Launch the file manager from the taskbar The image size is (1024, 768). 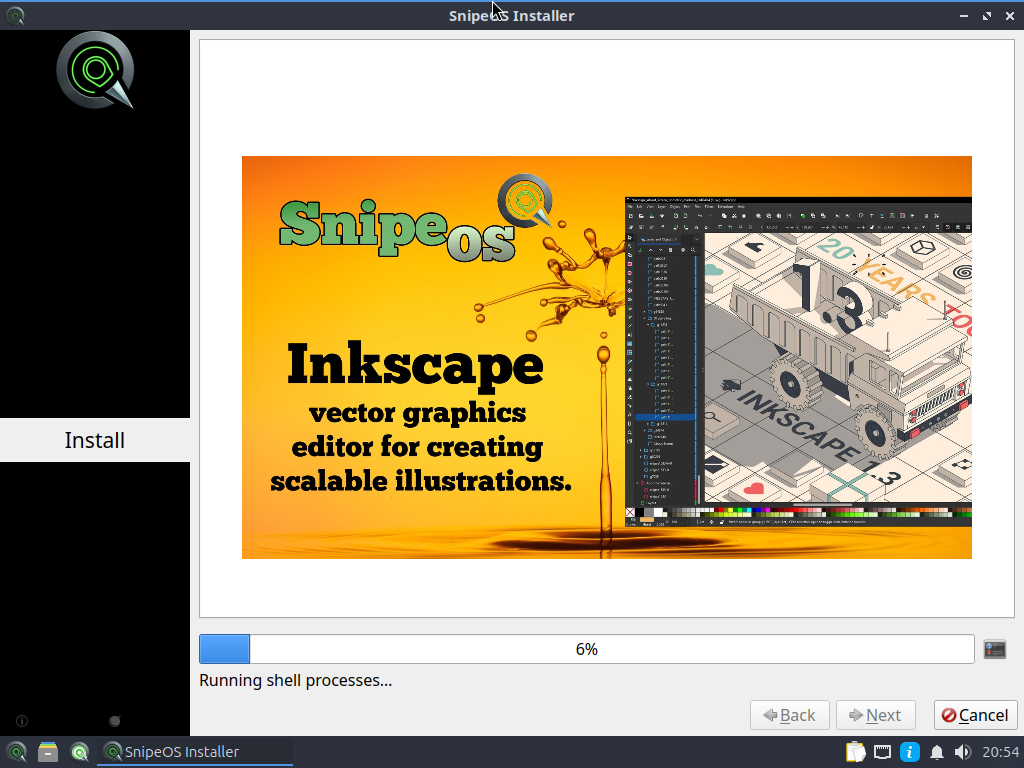click(x=48, y=752)
